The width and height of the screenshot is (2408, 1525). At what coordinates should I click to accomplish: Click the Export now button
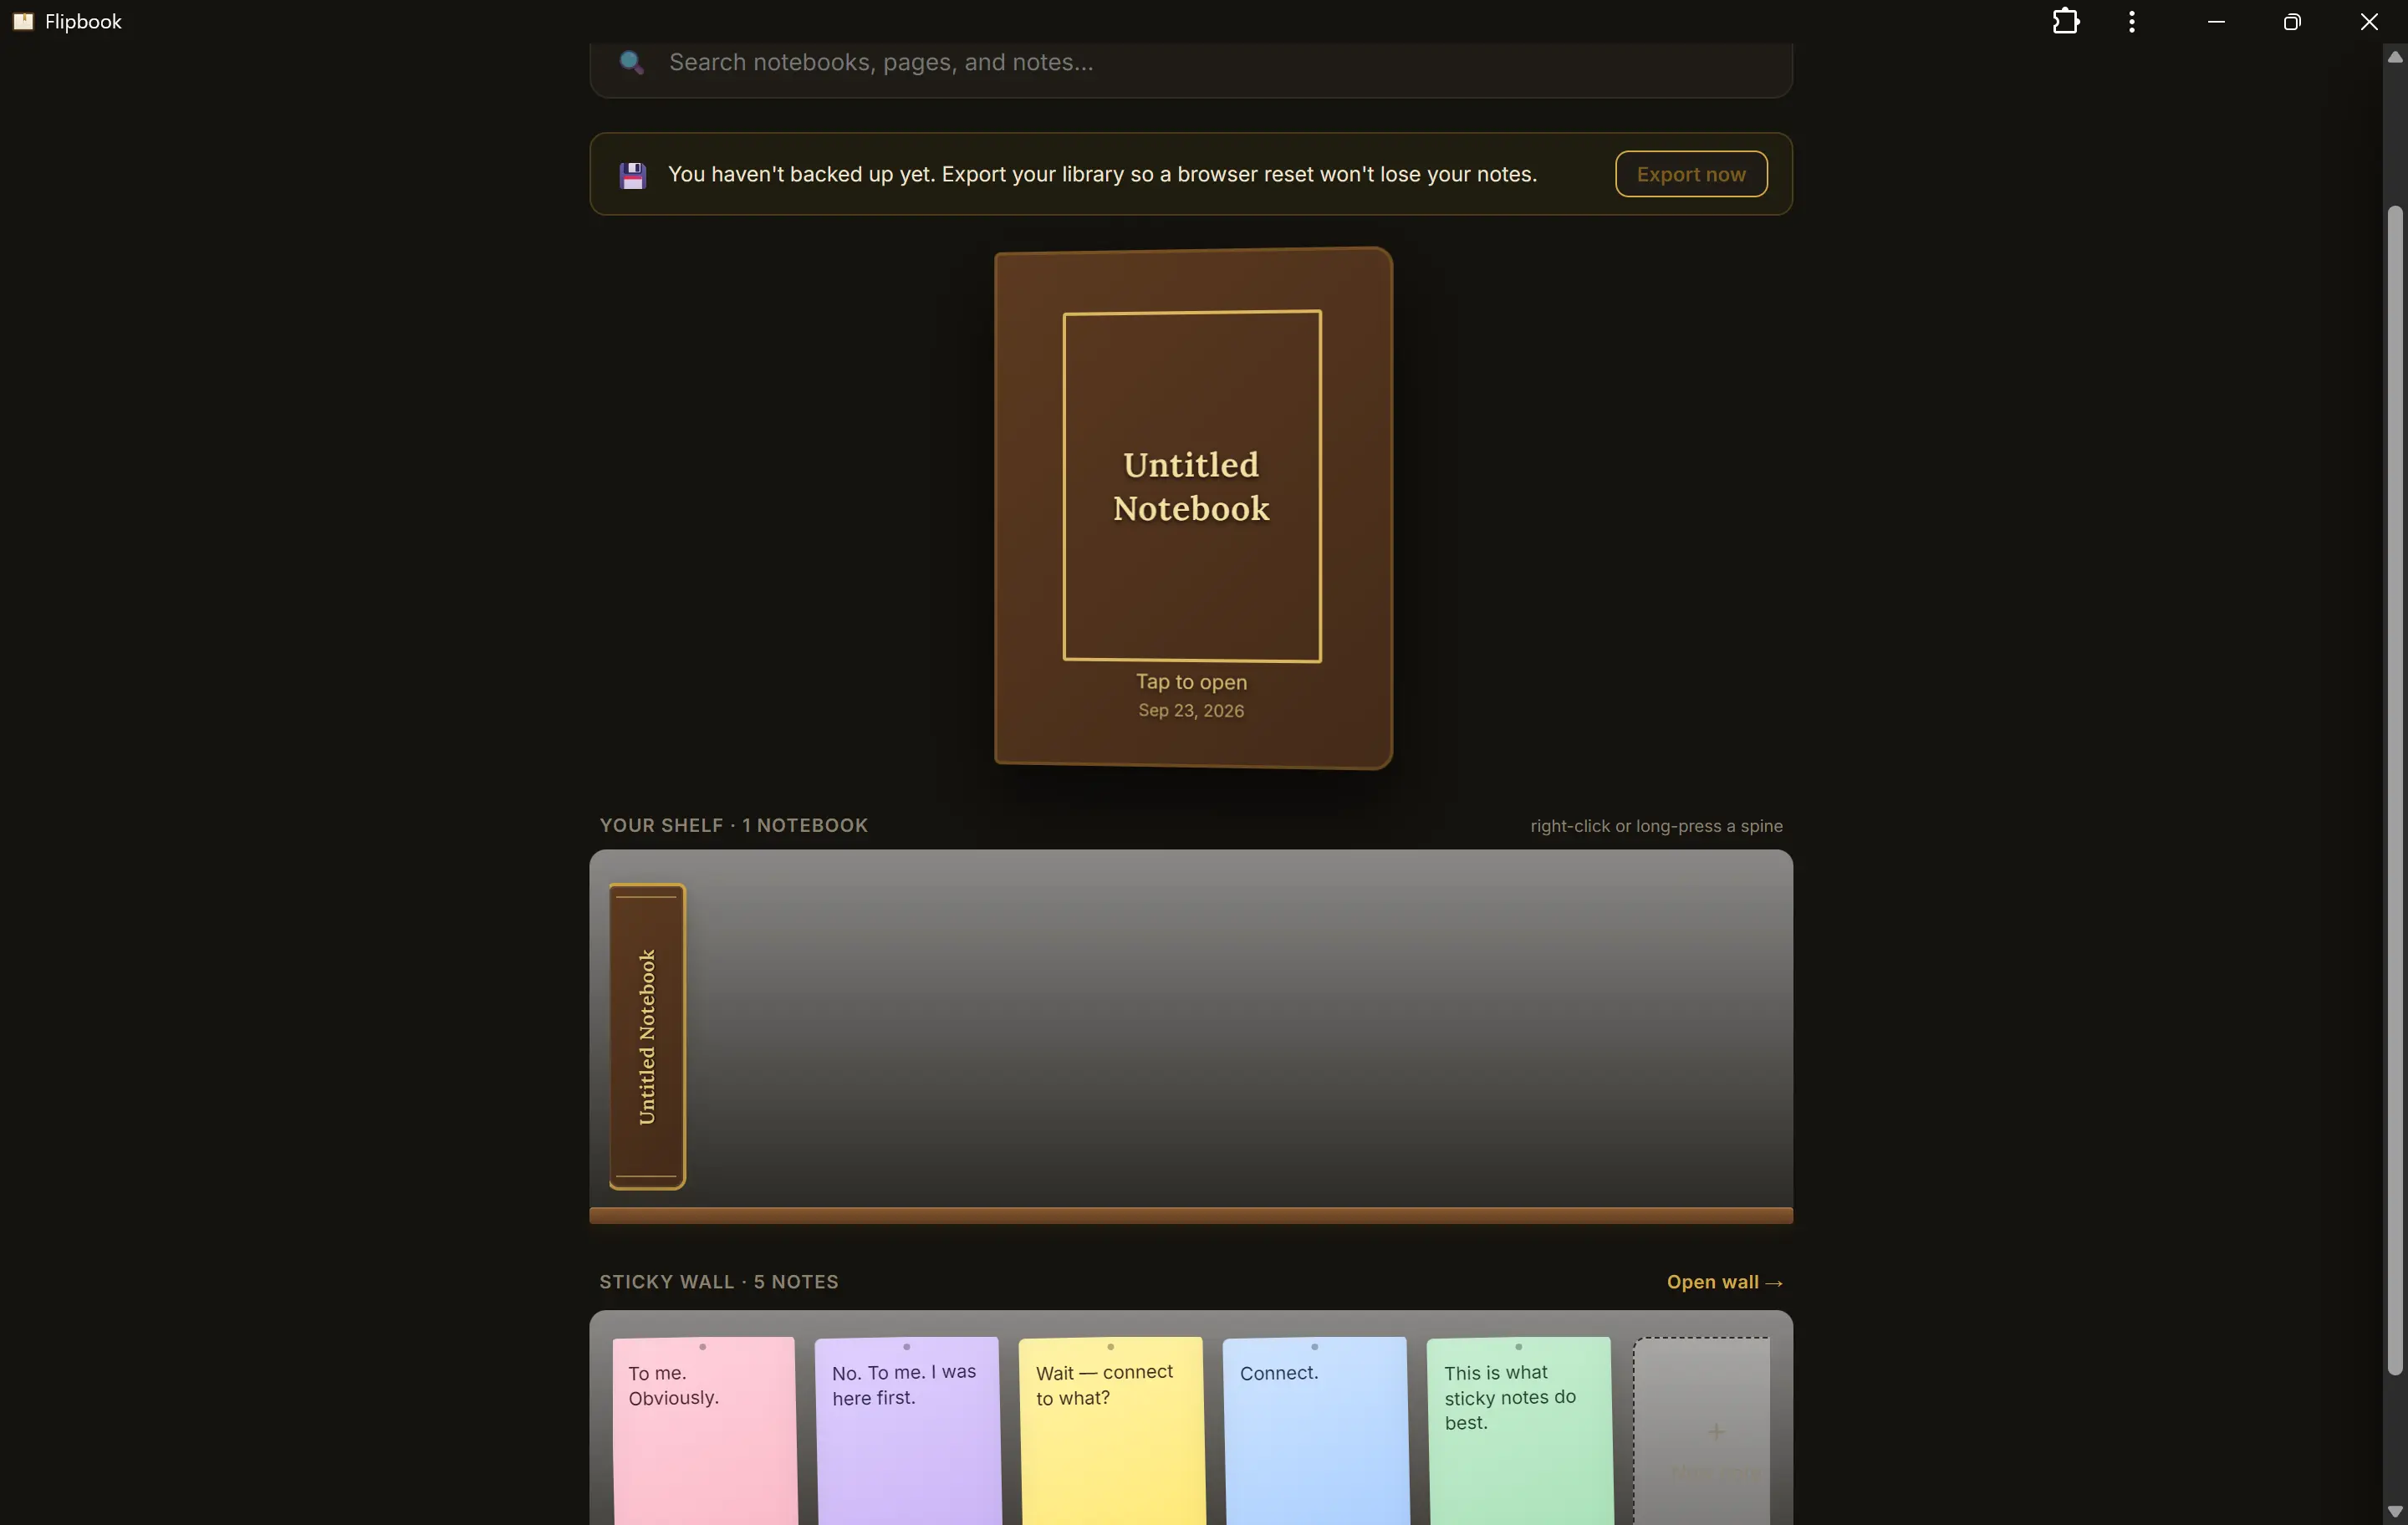(1691, 174)
